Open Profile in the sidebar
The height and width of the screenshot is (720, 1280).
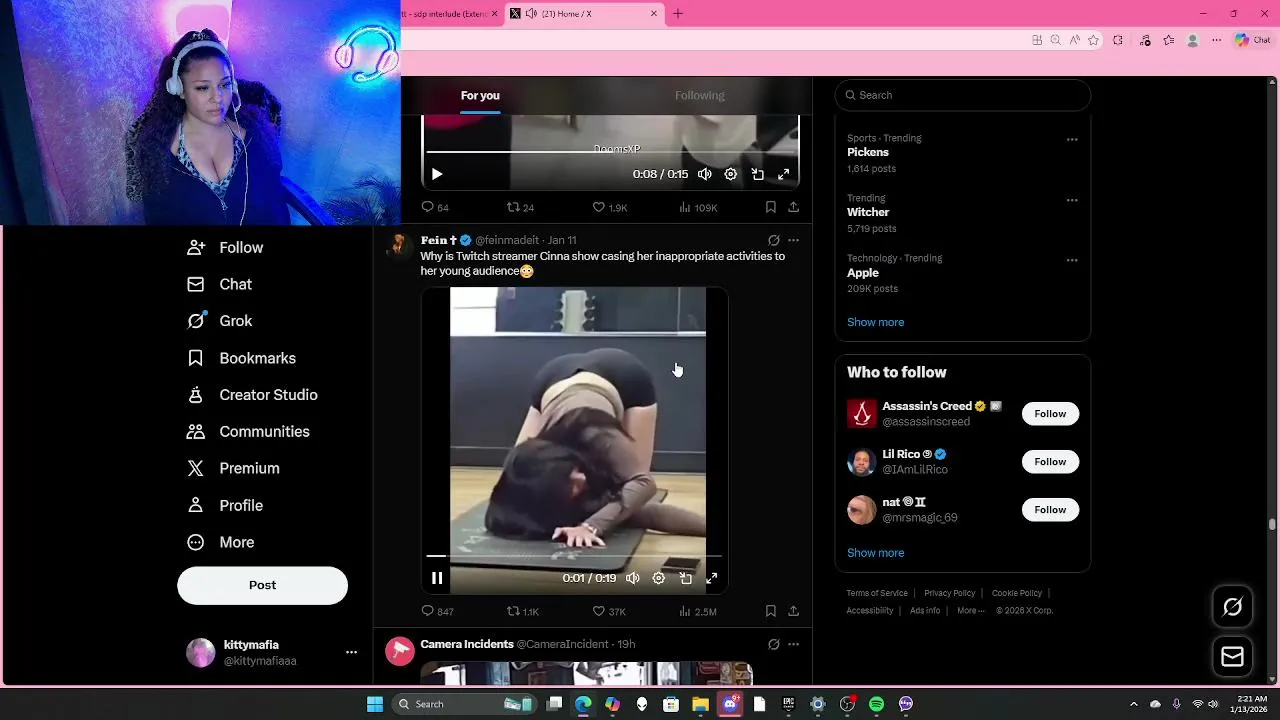(x=225, y=505)
